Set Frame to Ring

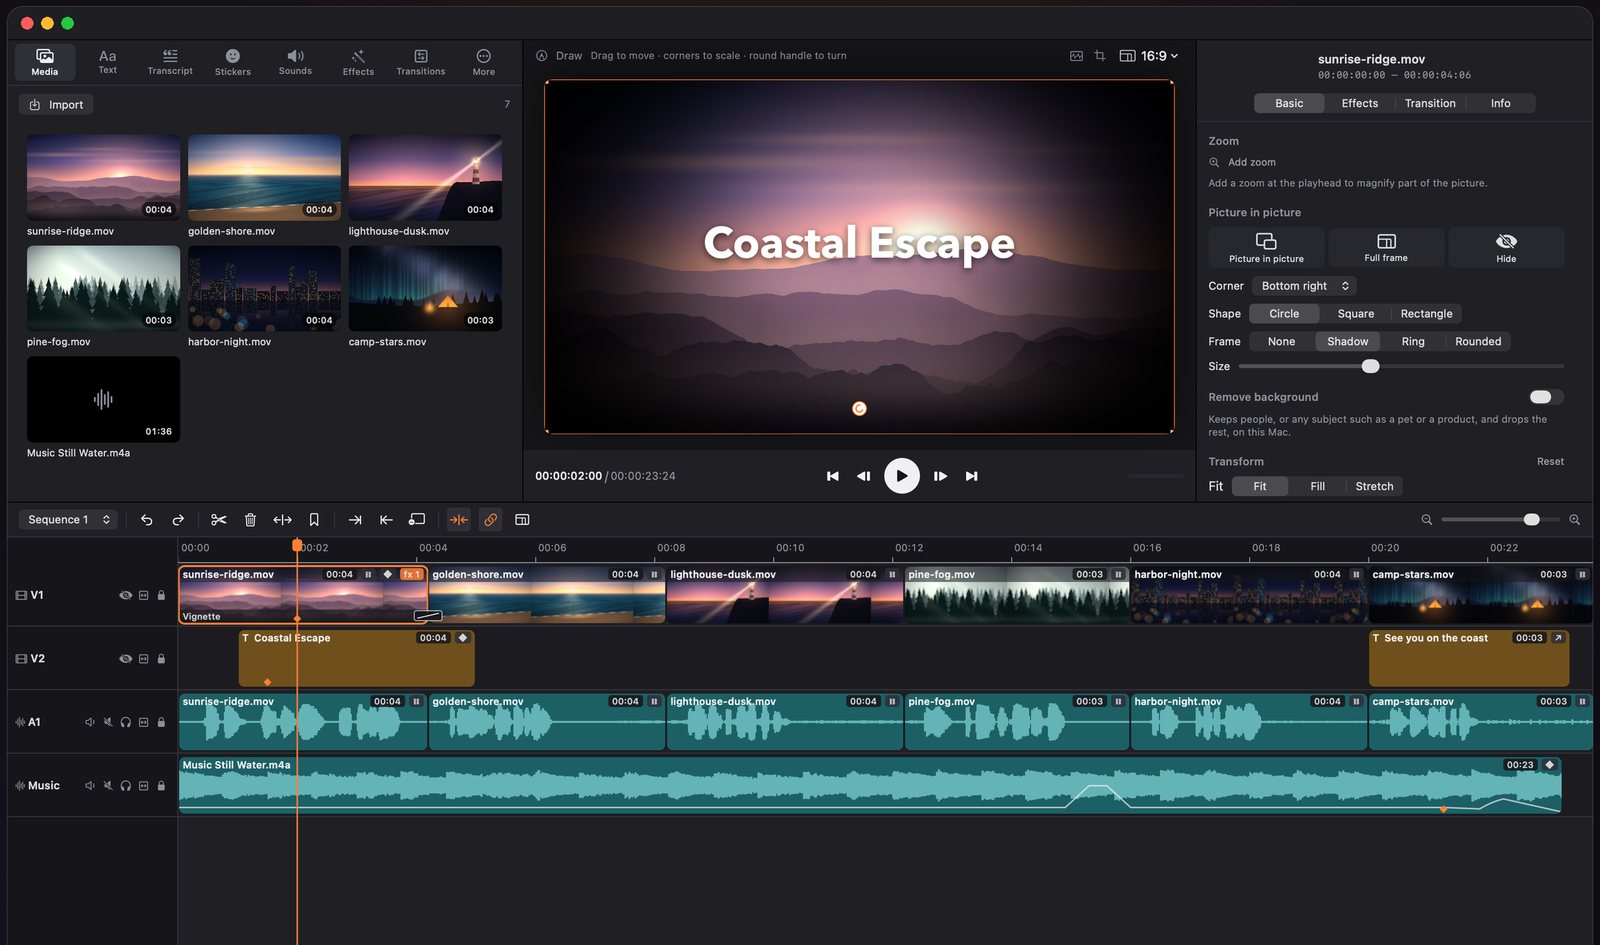pyautogui.click(x=1413, y=342)
